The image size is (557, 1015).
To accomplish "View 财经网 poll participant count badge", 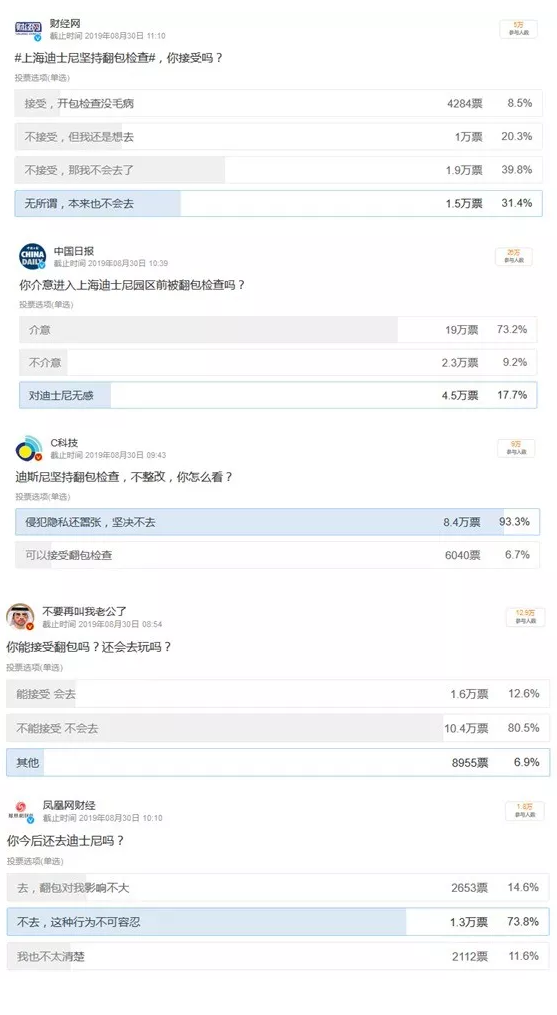I will 518,28.
